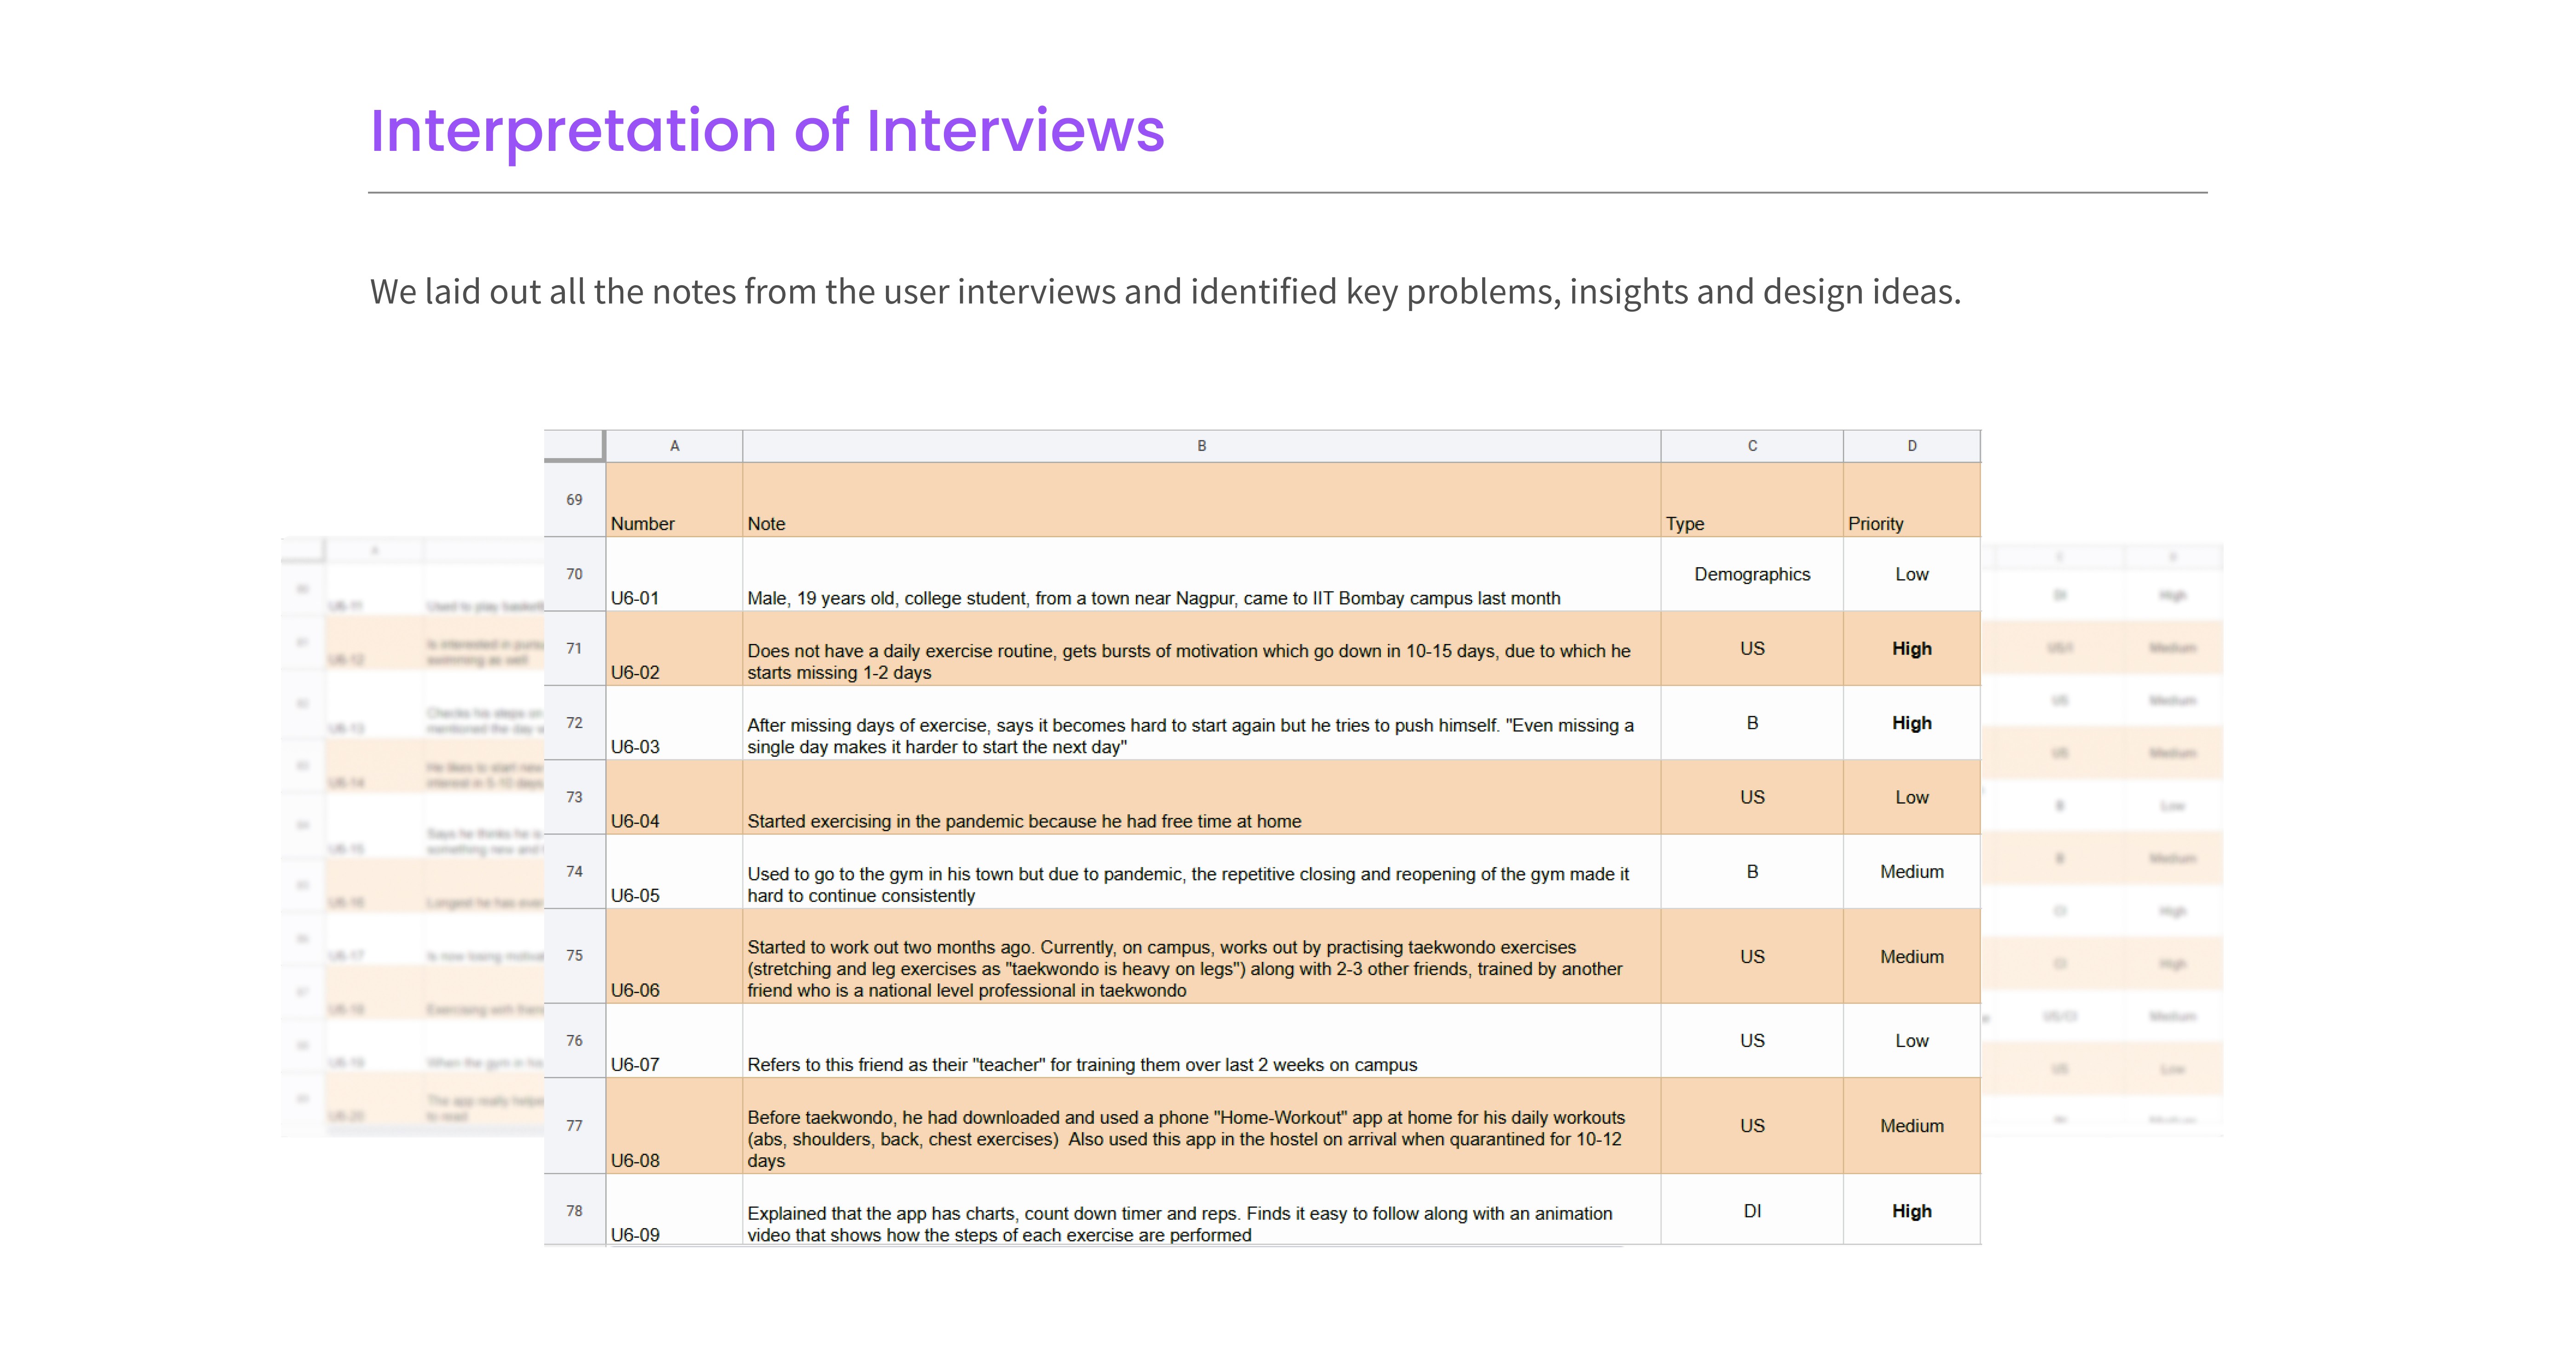
Task: Click note 'After missing days of exercise'
Action: (x=1201, y=722)
